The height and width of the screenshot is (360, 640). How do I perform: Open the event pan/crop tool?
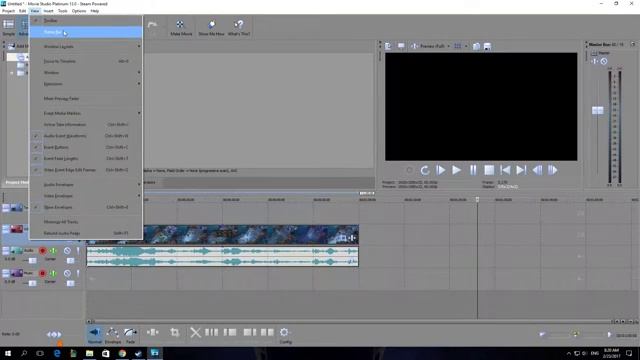coord(175,332)
